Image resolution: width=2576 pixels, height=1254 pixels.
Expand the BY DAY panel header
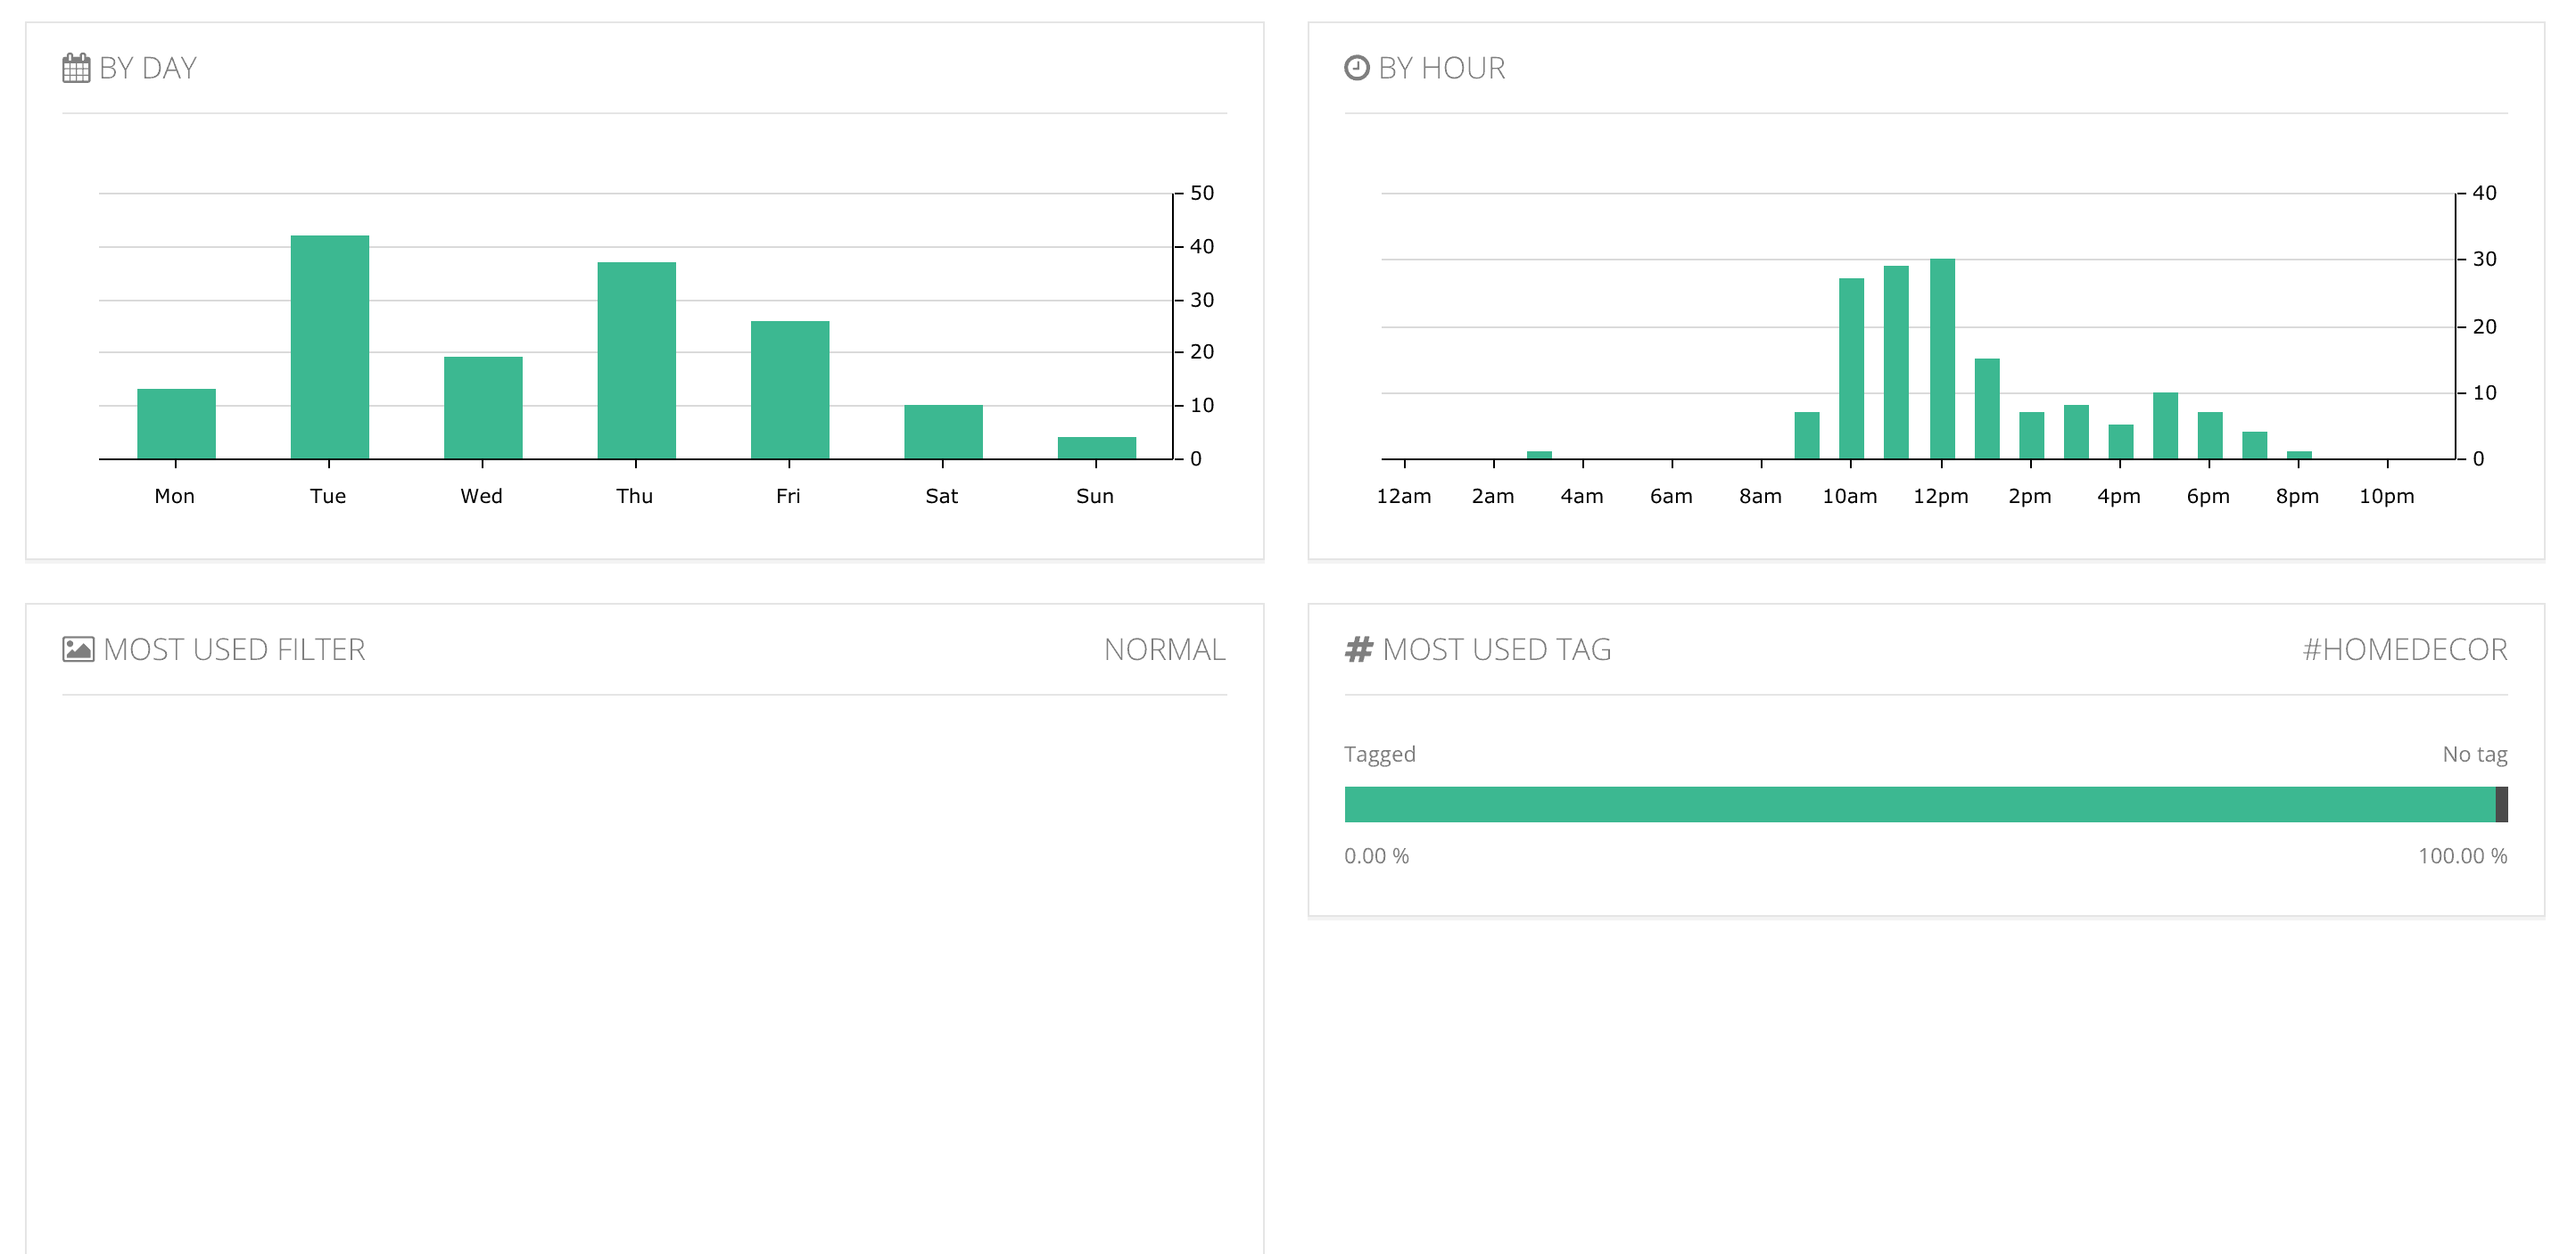tap(148, 67)
